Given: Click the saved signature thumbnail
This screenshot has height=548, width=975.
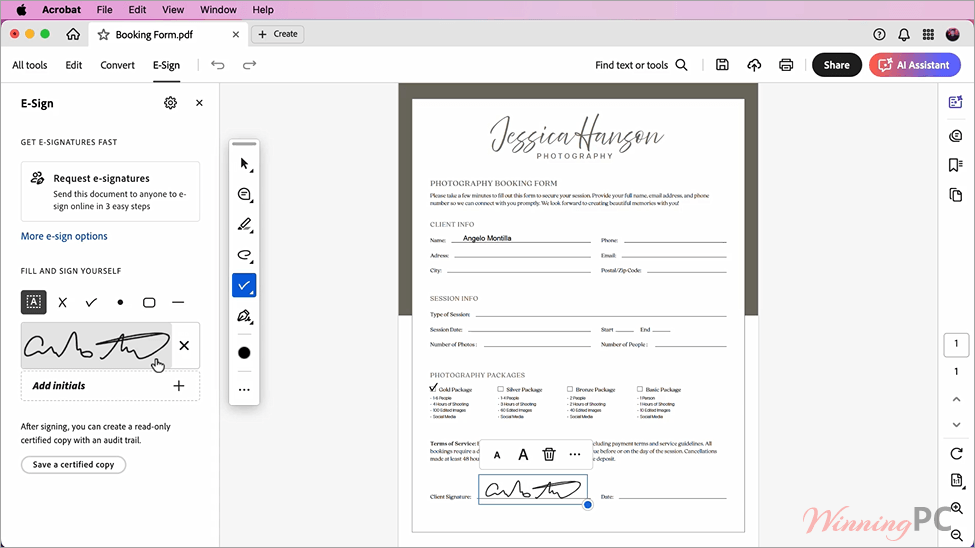Looking at the screenshot, I should (96, 346).
